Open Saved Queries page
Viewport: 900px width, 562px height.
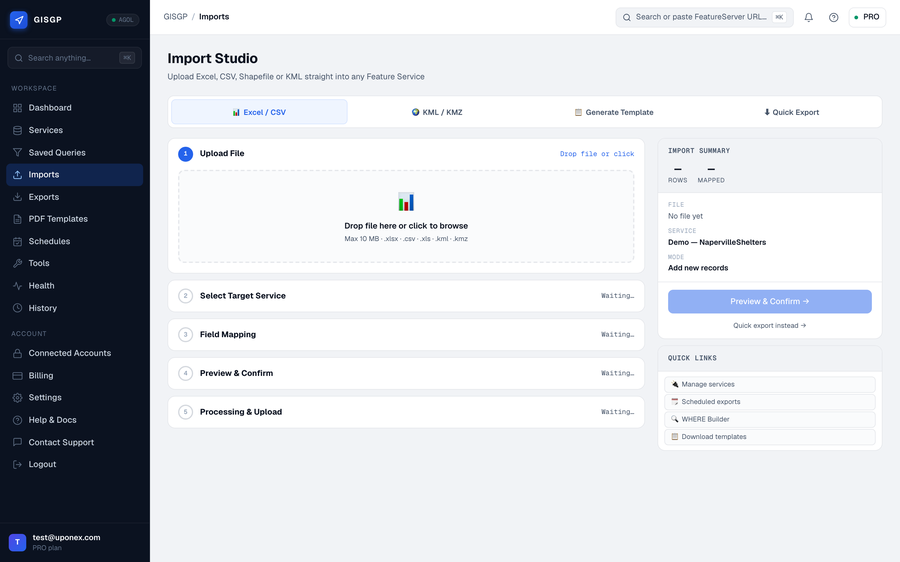pos(75,153)
